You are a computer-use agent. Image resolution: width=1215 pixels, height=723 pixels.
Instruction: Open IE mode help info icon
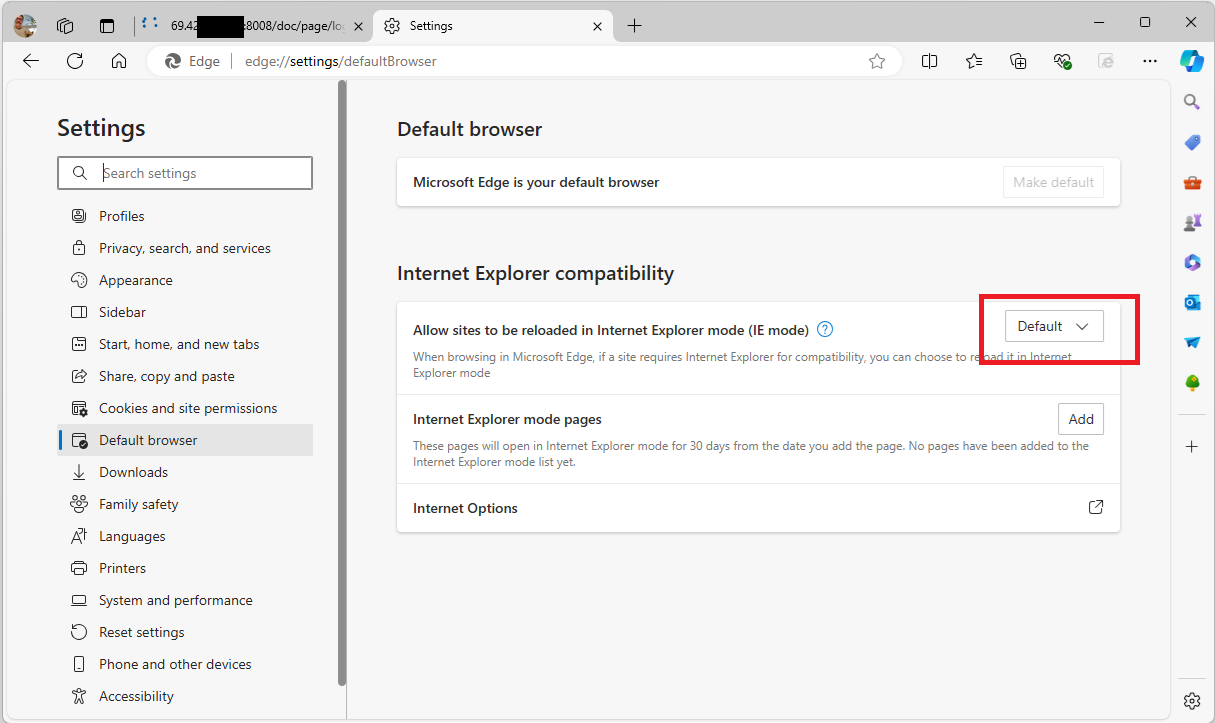[x=825, y=329]
